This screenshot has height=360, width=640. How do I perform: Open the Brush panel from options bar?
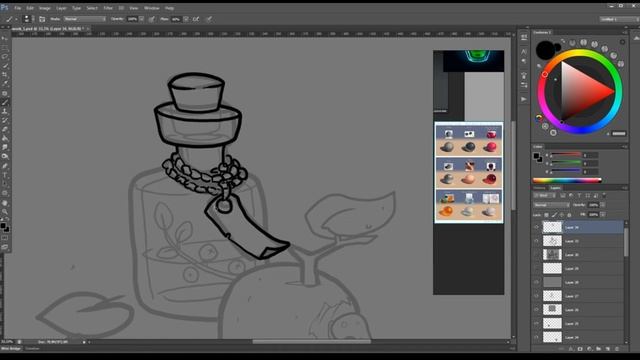(42, 19)
